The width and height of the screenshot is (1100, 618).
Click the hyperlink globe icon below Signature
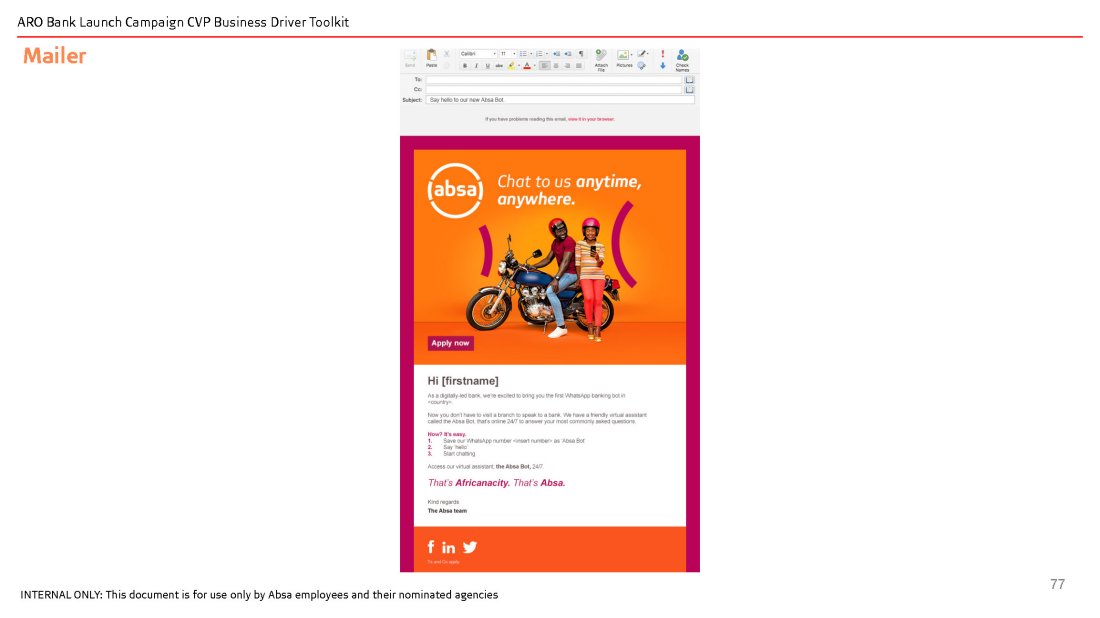641,66
